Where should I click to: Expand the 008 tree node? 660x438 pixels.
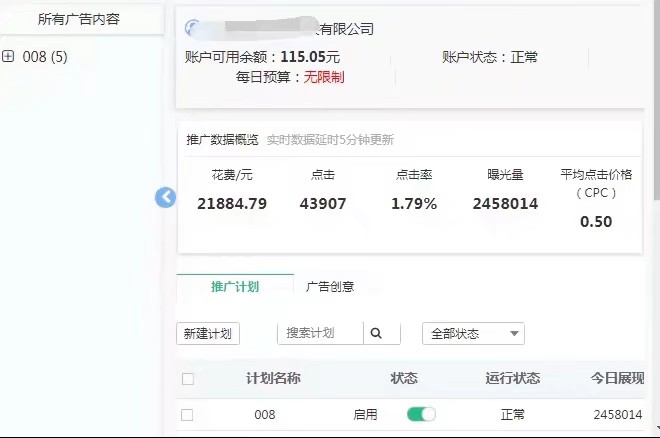coord(8,56)
